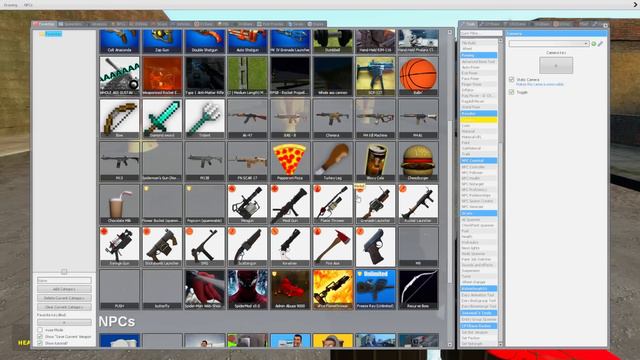Screen dimensions: 640x360
Task: Choose the cola can item
Action: pyautogui.click(x=376, y=162)
